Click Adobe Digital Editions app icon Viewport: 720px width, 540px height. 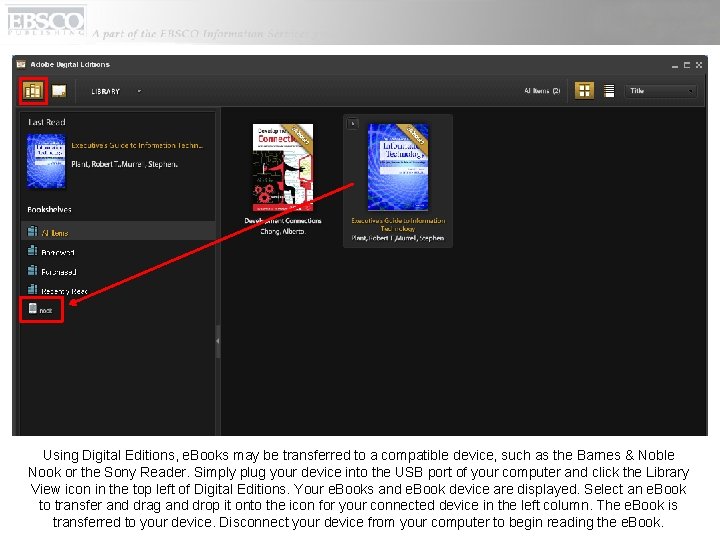tap(21, 64)
